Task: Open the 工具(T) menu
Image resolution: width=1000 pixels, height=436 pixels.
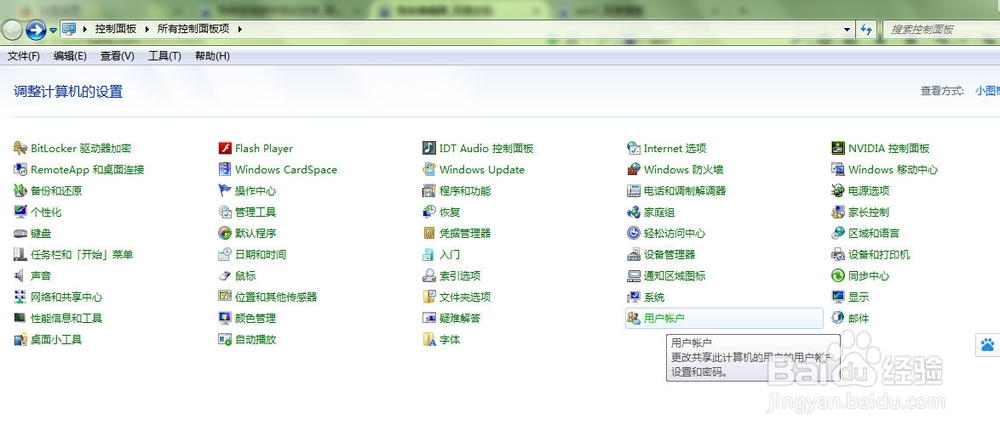Action: [x=165, y=56]
